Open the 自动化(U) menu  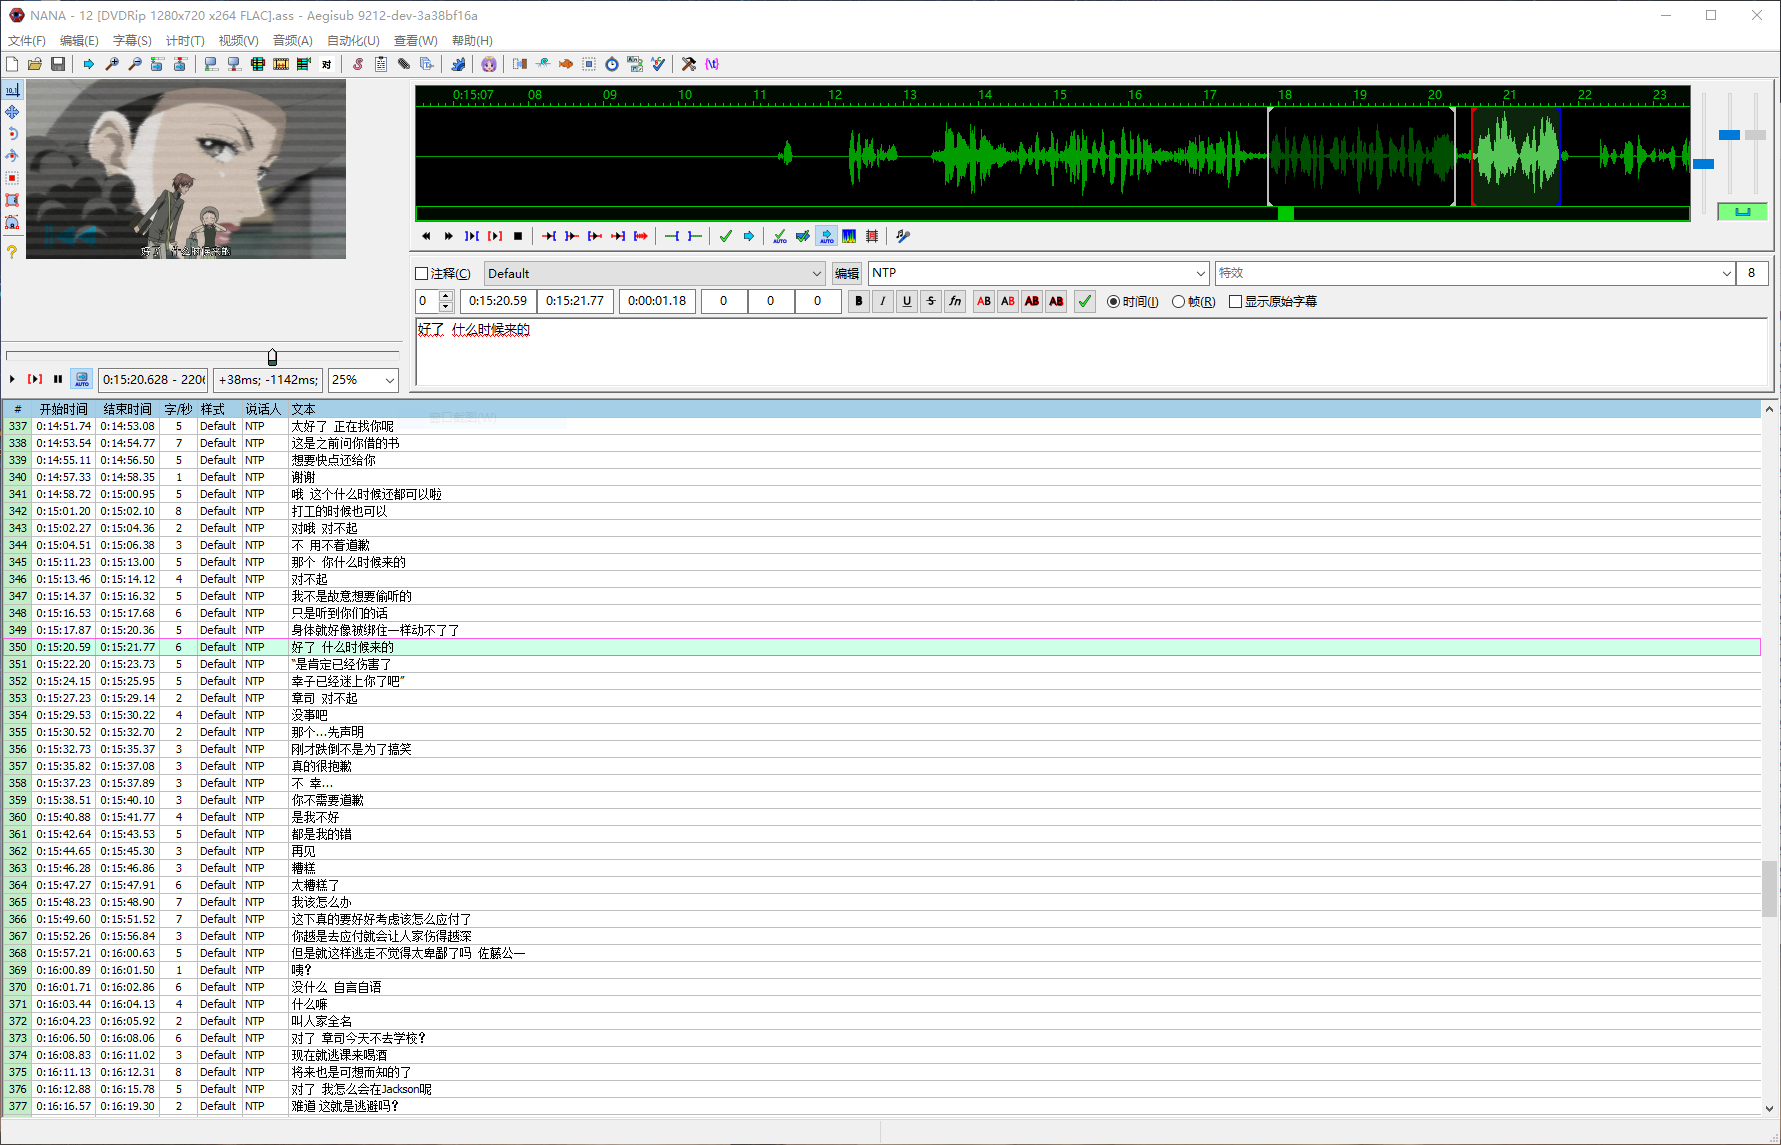(x=353, y=41)
